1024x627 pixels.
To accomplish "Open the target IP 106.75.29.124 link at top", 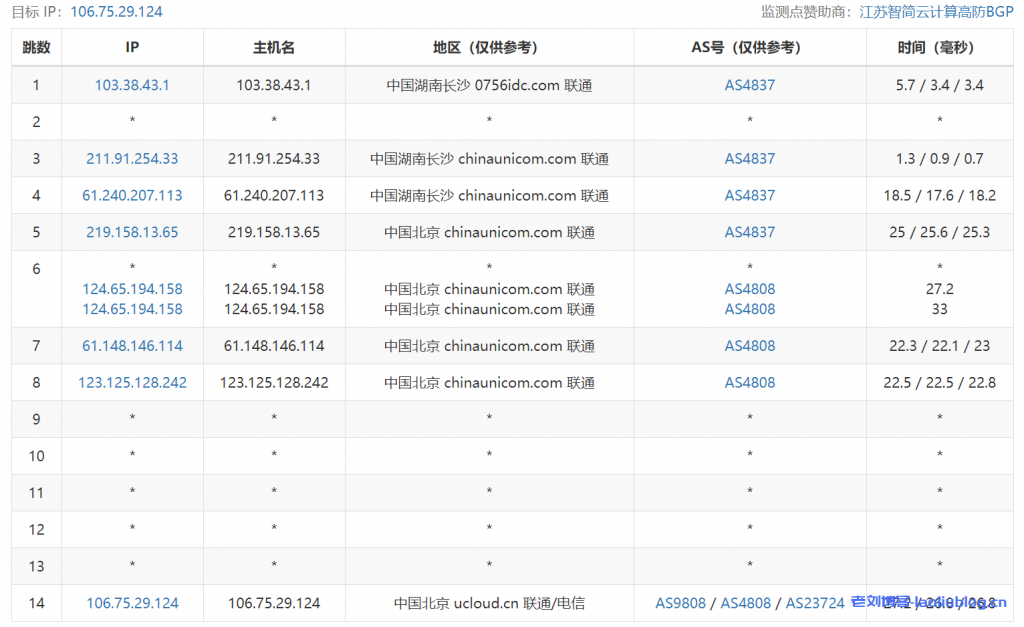I will click(x=116, y=12).
